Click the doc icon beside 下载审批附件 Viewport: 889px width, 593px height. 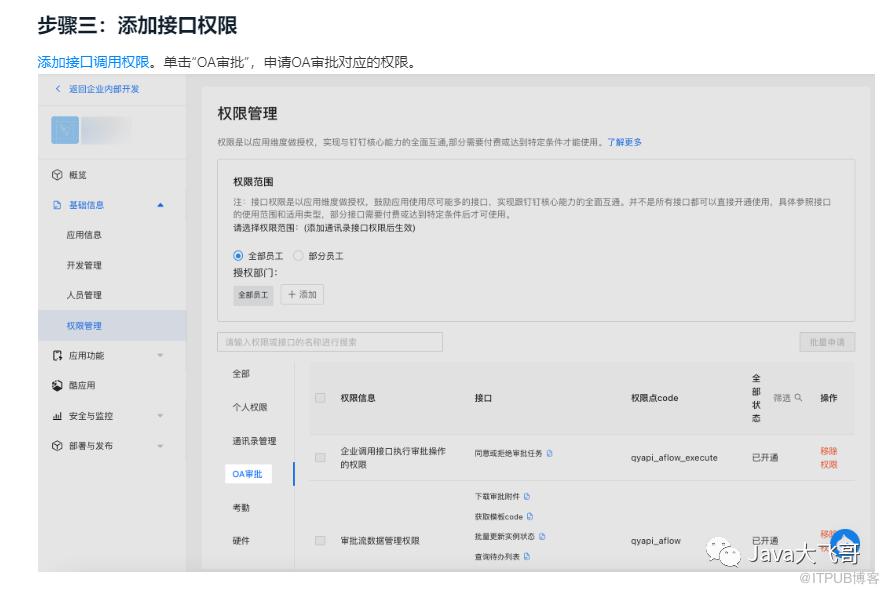pyautogui.click(x=528, y=496)
